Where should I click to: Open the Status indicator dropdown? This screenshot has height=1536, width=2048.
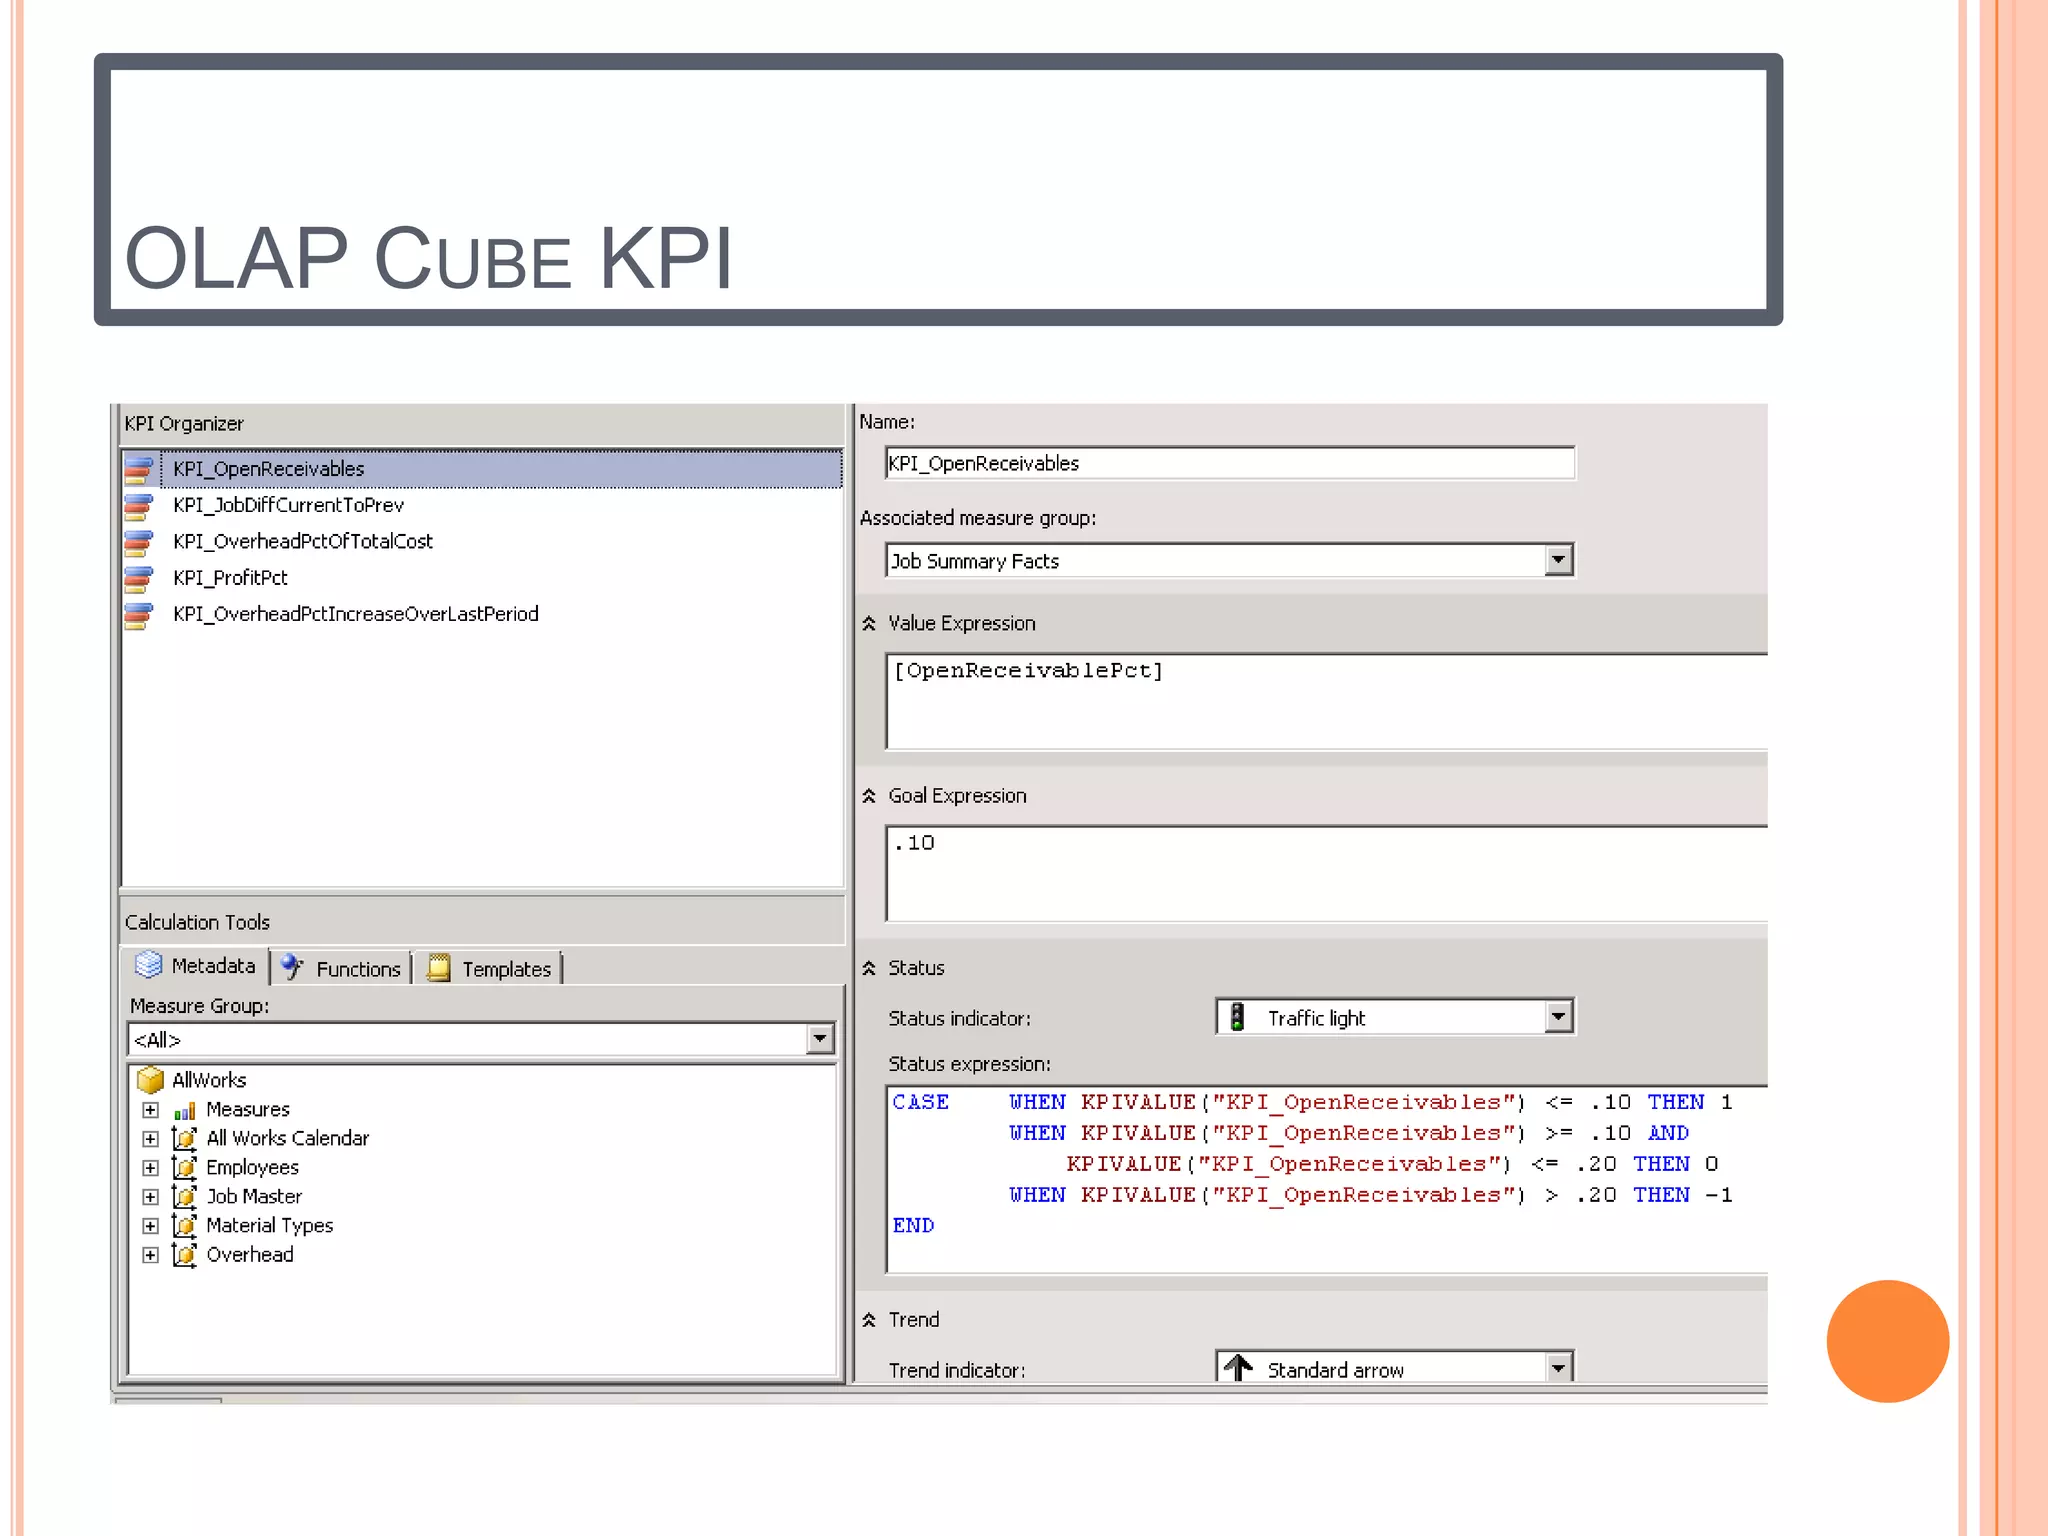point(1558,1017)
